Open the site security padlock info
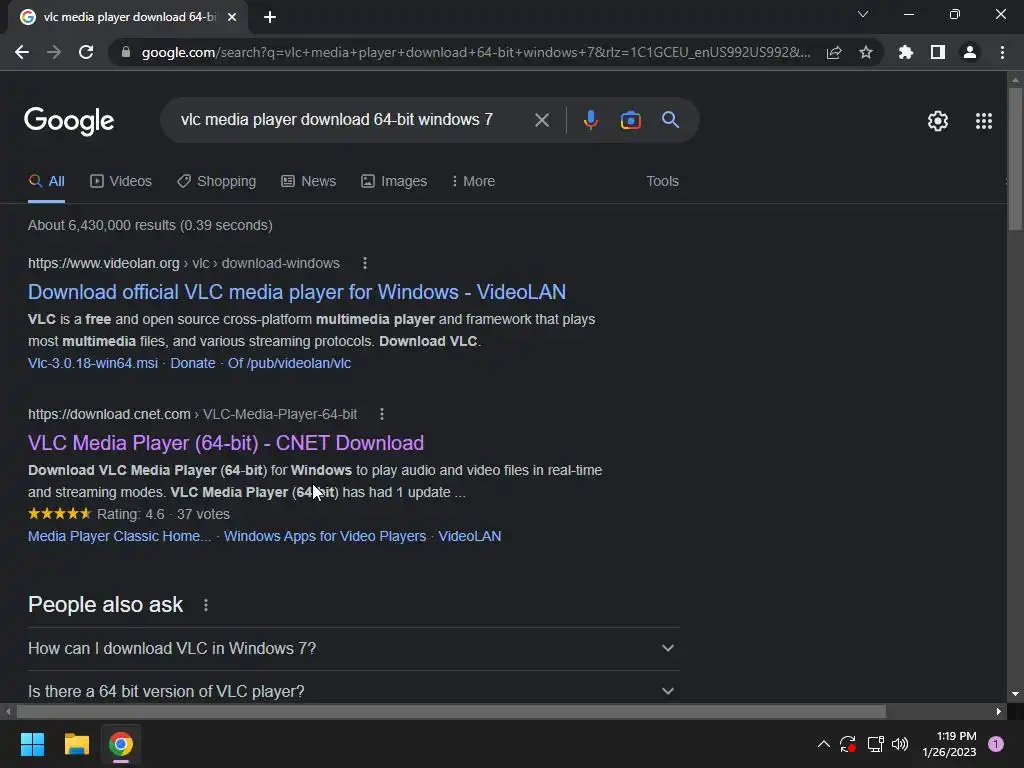Screen dimensions: 1024x768 126,52
